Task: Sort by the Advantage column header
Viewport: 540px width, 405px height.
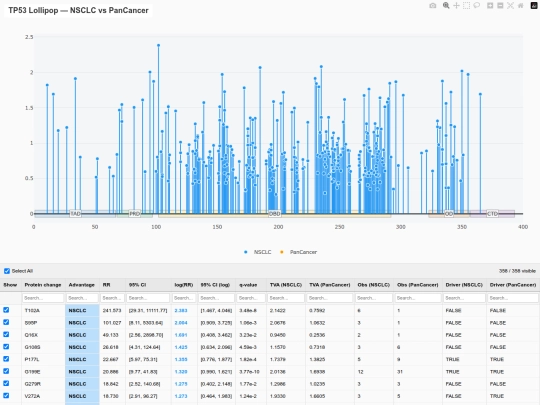Action: point(81,285)
